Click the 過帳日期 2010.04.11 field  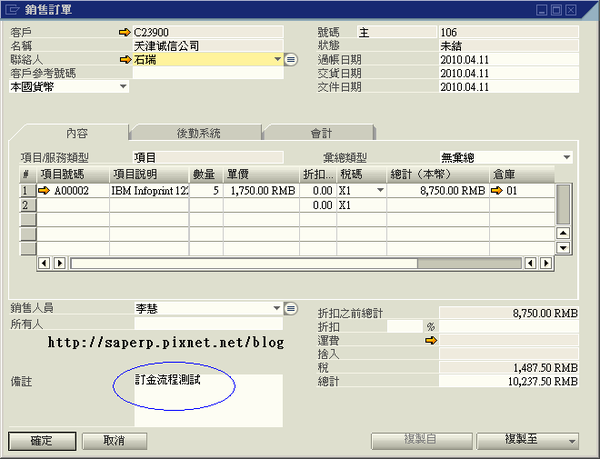tap(509, 60)
